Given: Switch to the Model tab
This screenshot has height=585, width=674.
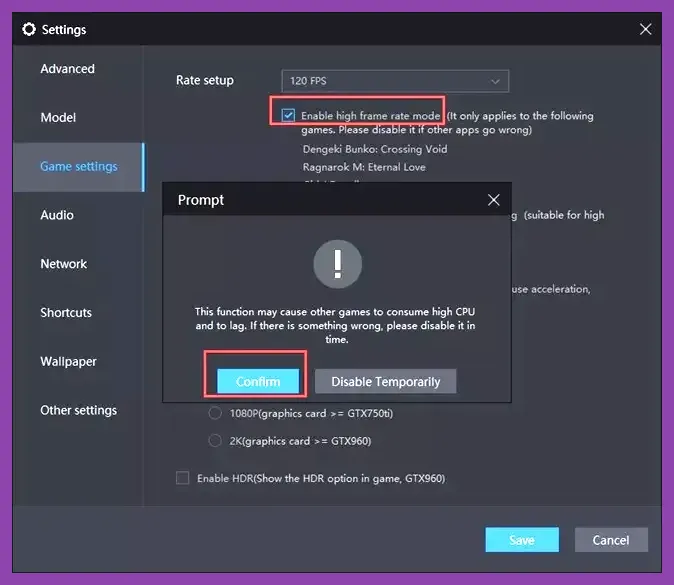Looking at the screenshot, I should pyautogui.click(x=58, y=117).
